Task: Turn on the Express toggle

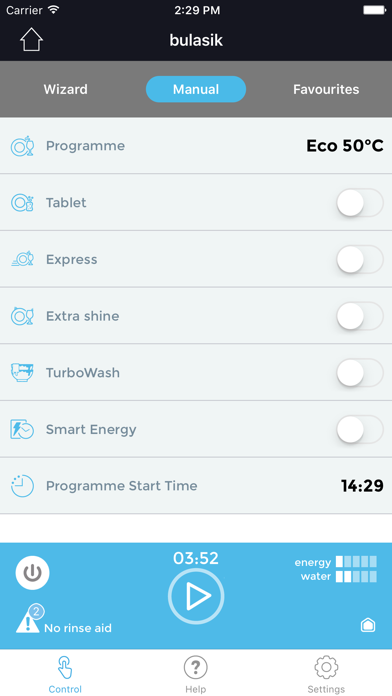Action: click(360, 259)
